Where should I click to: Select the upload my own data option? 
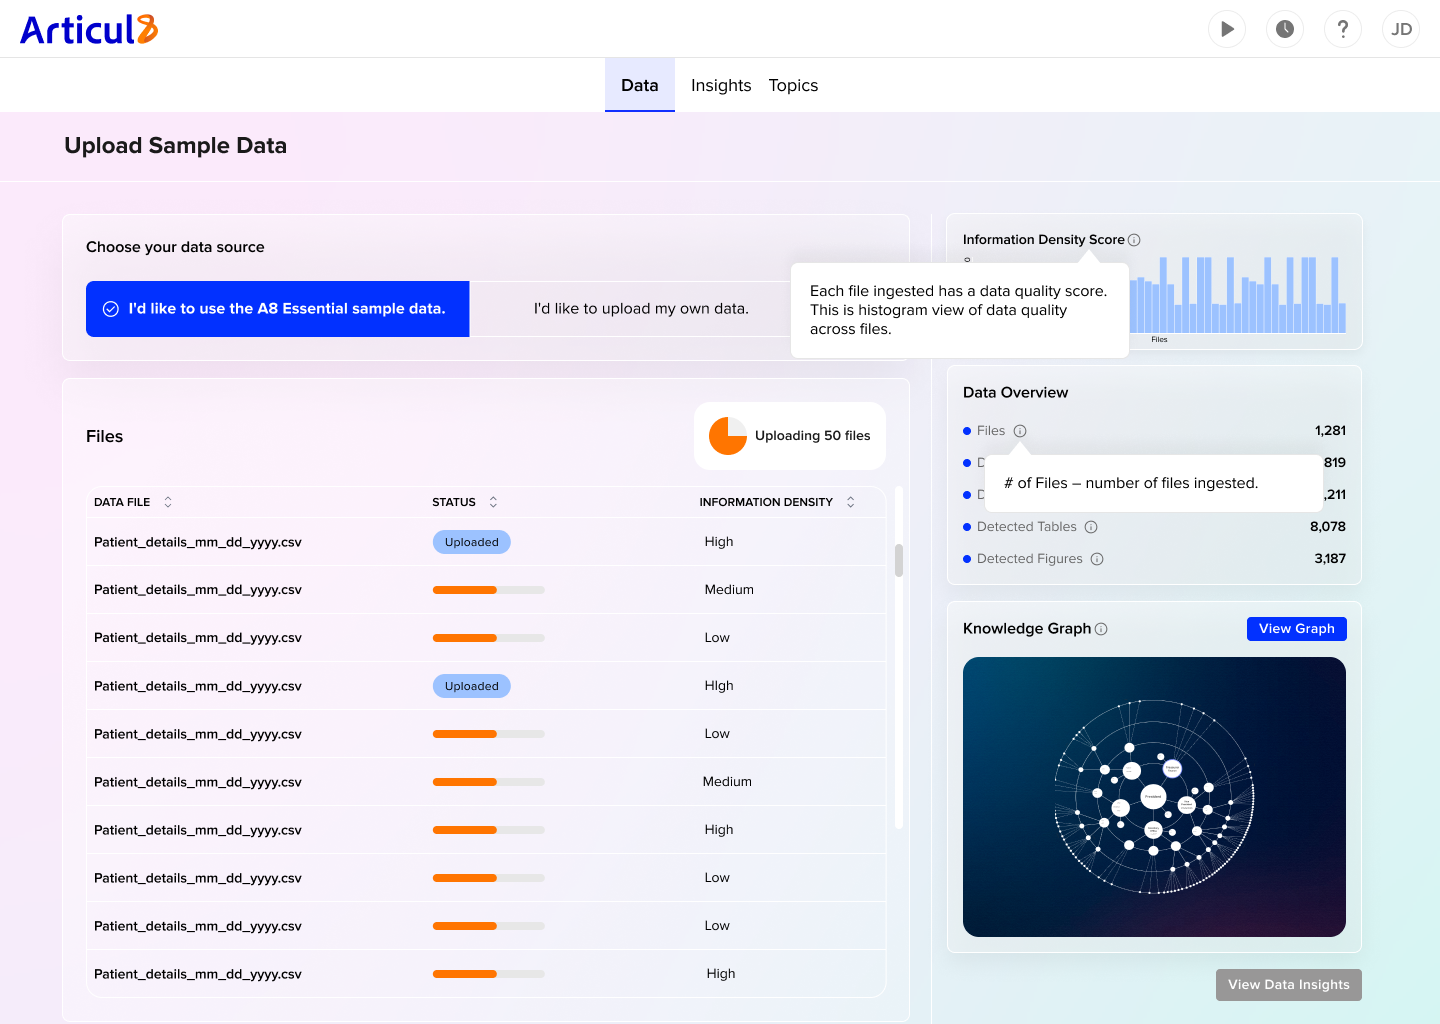(x=641, y=309)
